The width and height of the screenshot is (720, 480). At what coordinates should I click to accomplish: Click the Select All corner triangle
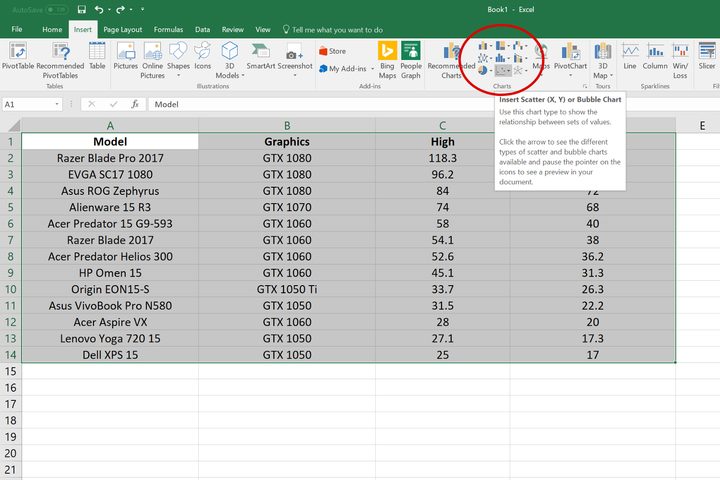(14, 125)
